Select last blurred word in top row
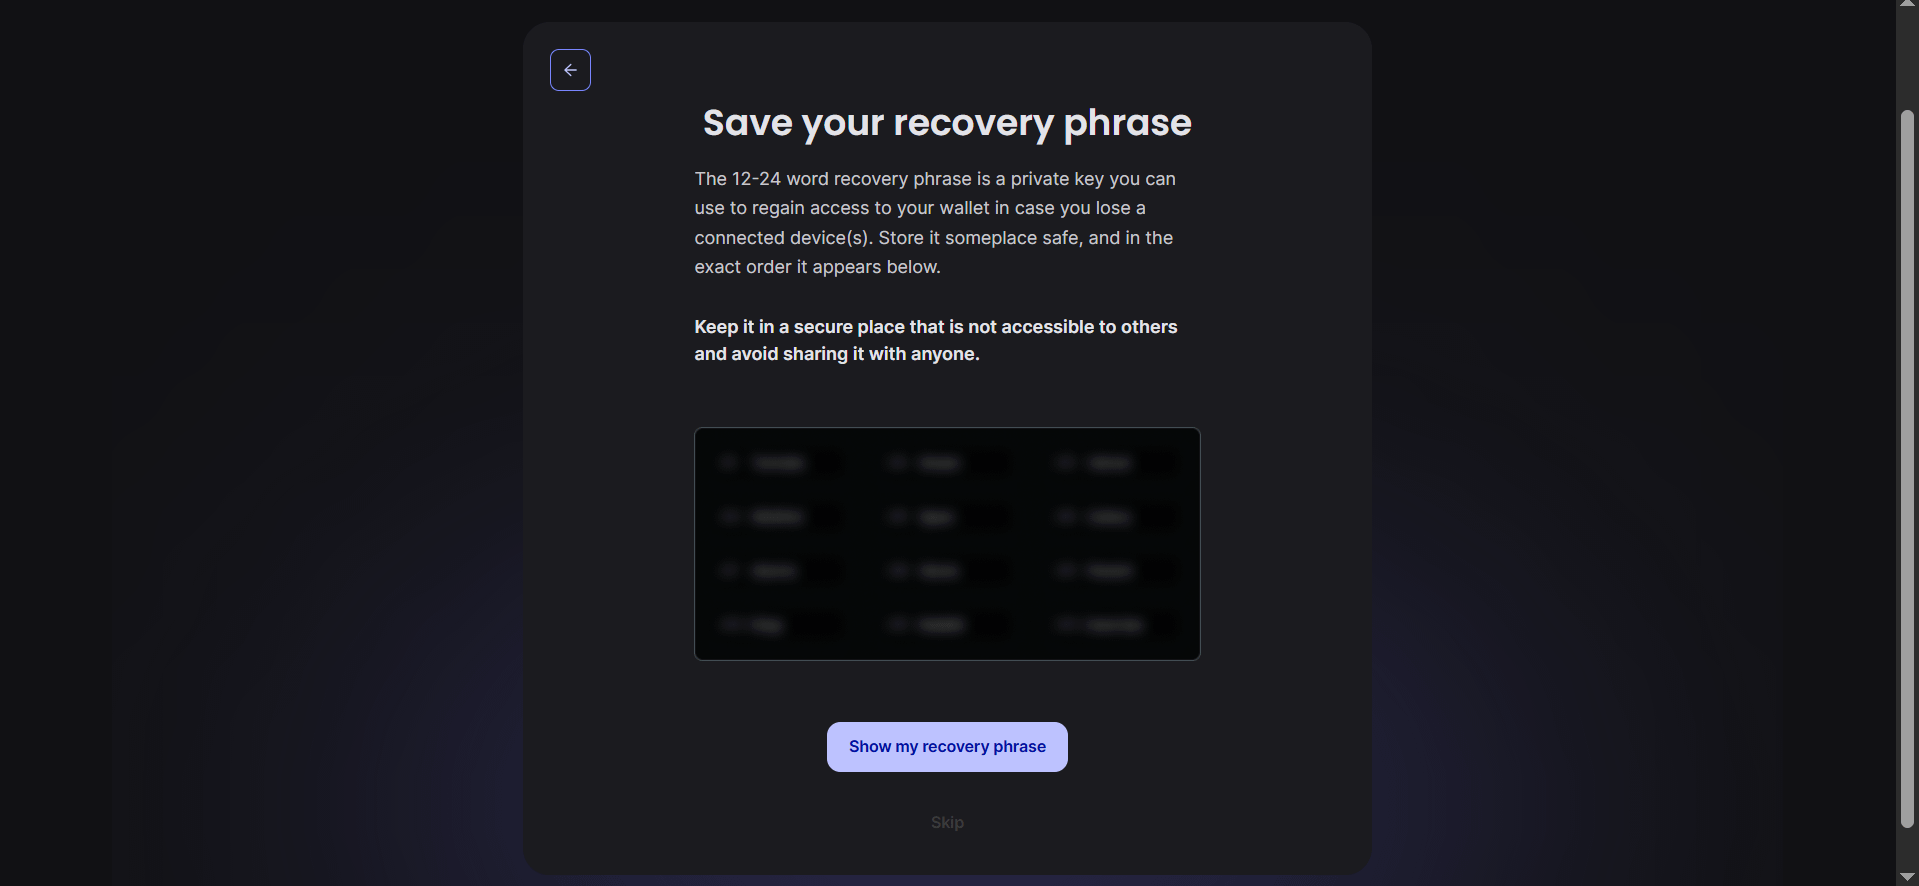The width and height of the screenshot is (1919, 886). pyautogui.click(x=1110, y=463)
